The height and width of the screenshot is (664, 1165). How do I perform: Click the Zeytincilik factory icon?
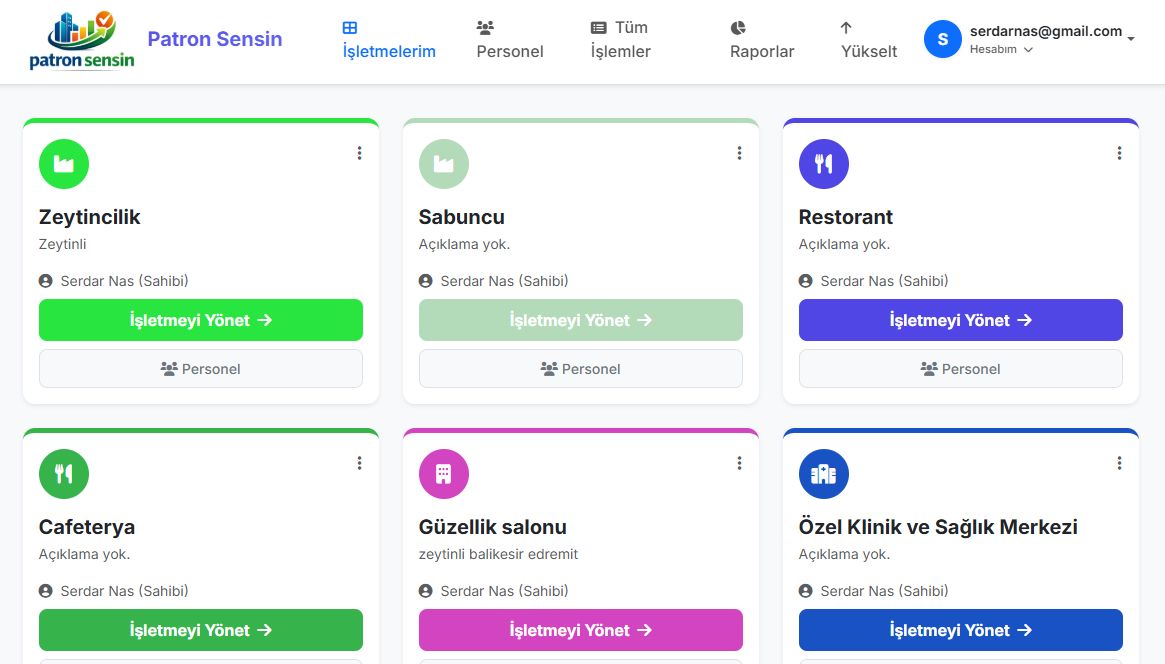[64, 164]
